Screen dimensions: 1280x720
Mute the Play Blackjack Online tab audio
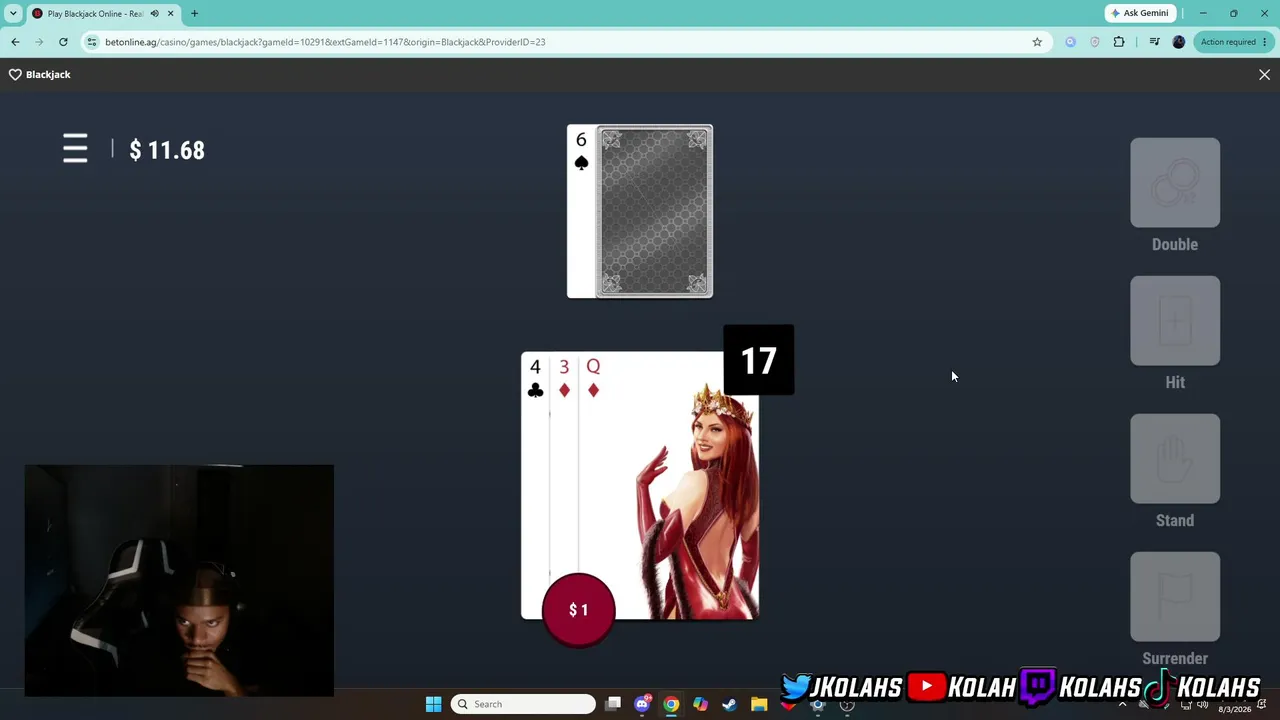(x=154, y=14)
